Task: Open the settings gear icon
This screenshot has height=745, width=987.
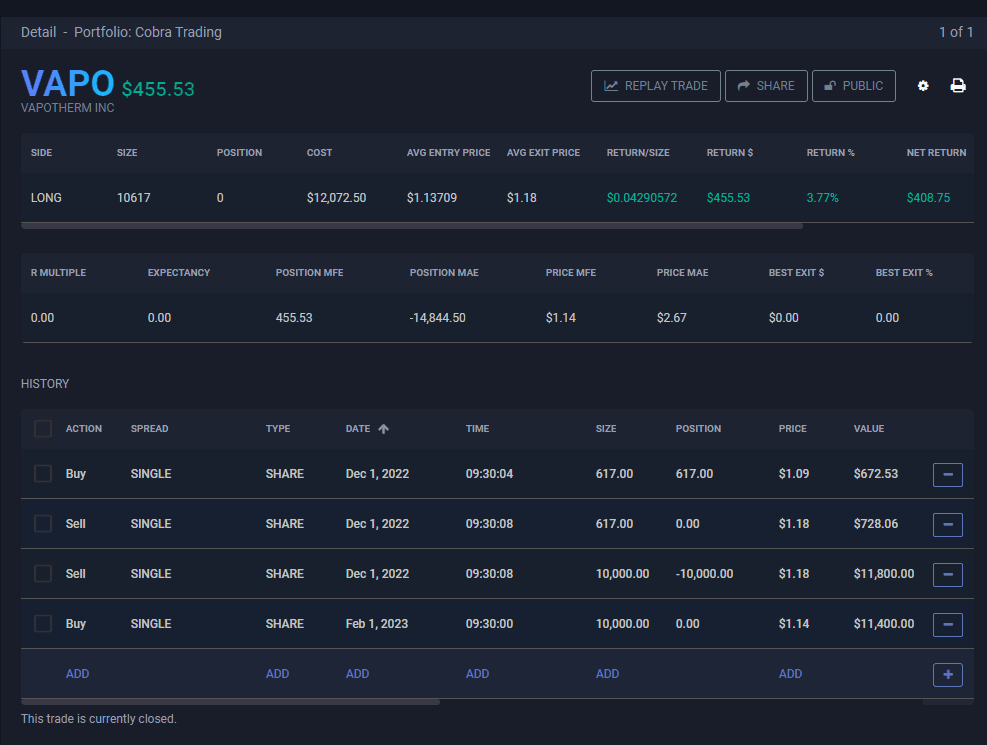Action: 923,86
